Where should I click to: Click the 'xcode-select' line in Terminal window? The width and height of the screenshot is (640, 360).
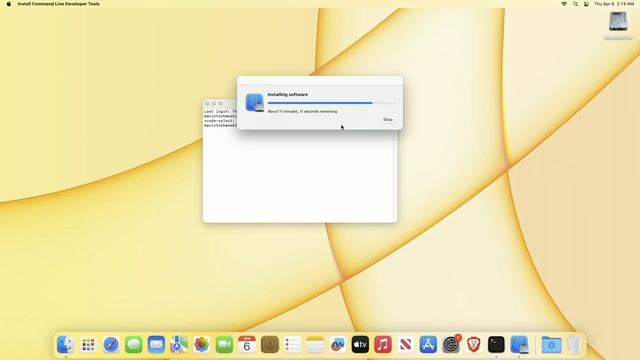click(220, 121)
